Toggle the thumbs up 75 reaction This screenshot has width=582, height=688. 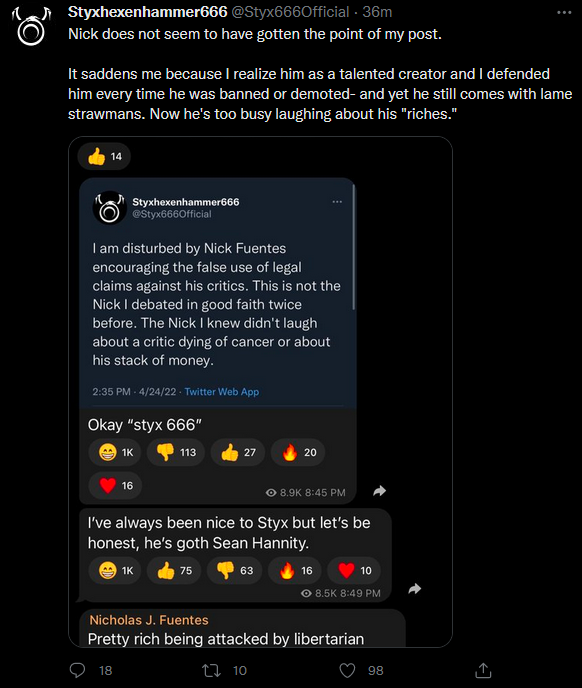(175, 570)
